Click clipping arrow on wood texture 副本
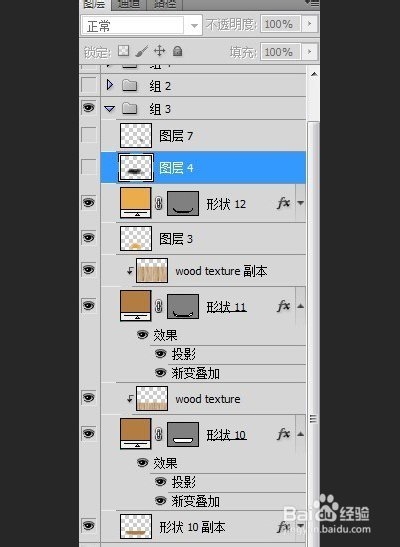Image resolution: width=400 pixels, height=547 pixels. coord(130,270)
